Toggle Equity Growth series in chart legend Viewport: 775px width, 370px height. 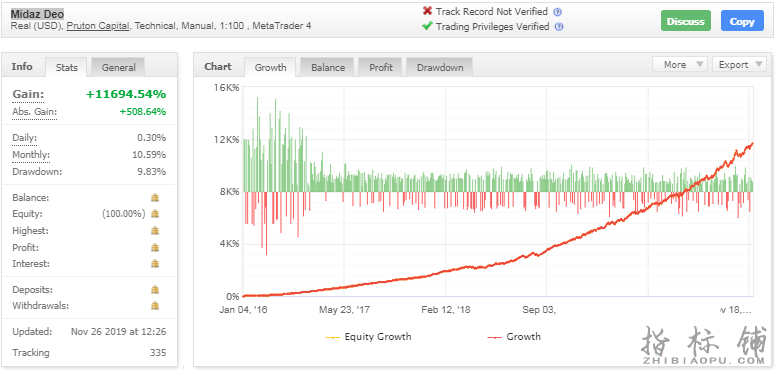368,337
